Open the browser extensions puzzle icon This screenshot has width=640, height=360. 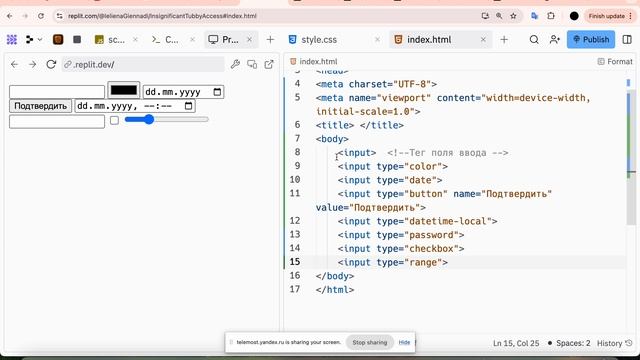pos(551,16)
